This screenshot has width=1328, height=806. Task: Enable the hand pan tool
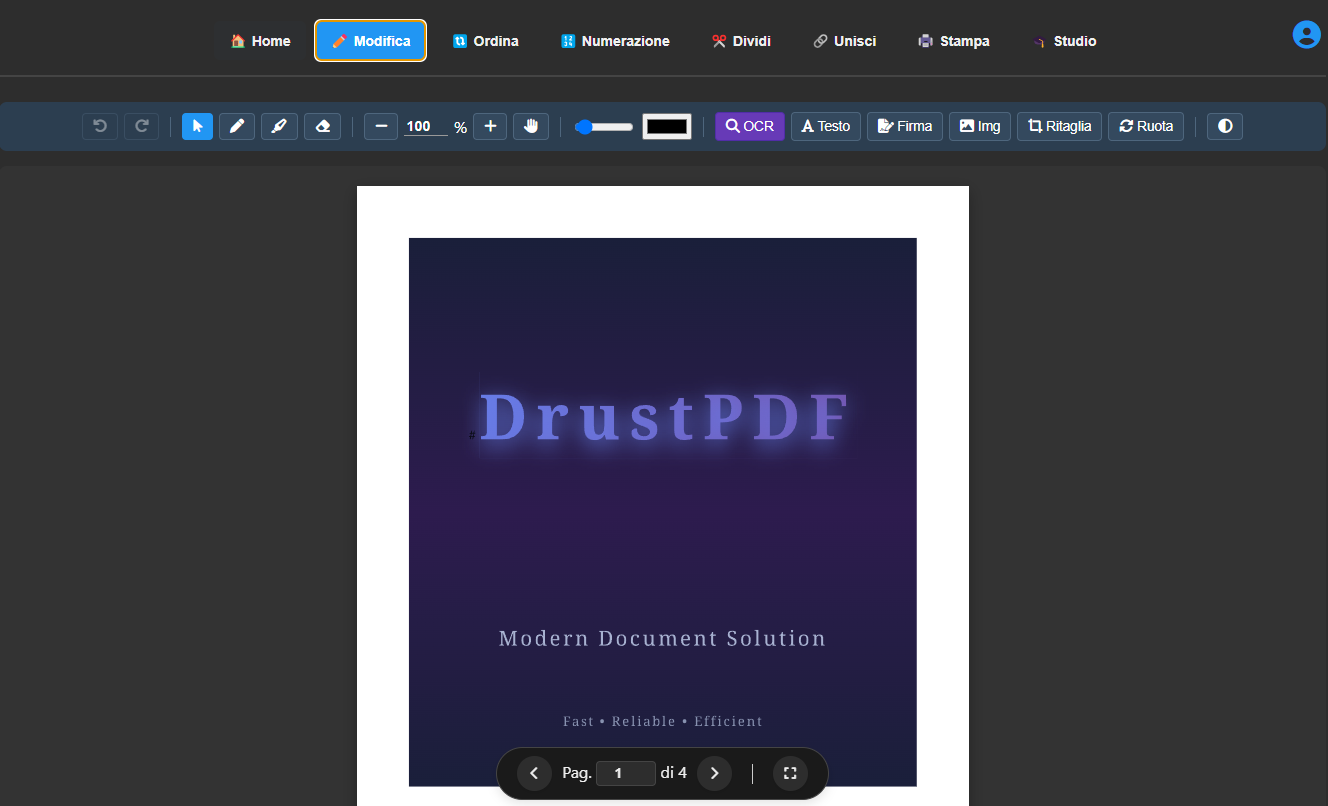point(531,126)
